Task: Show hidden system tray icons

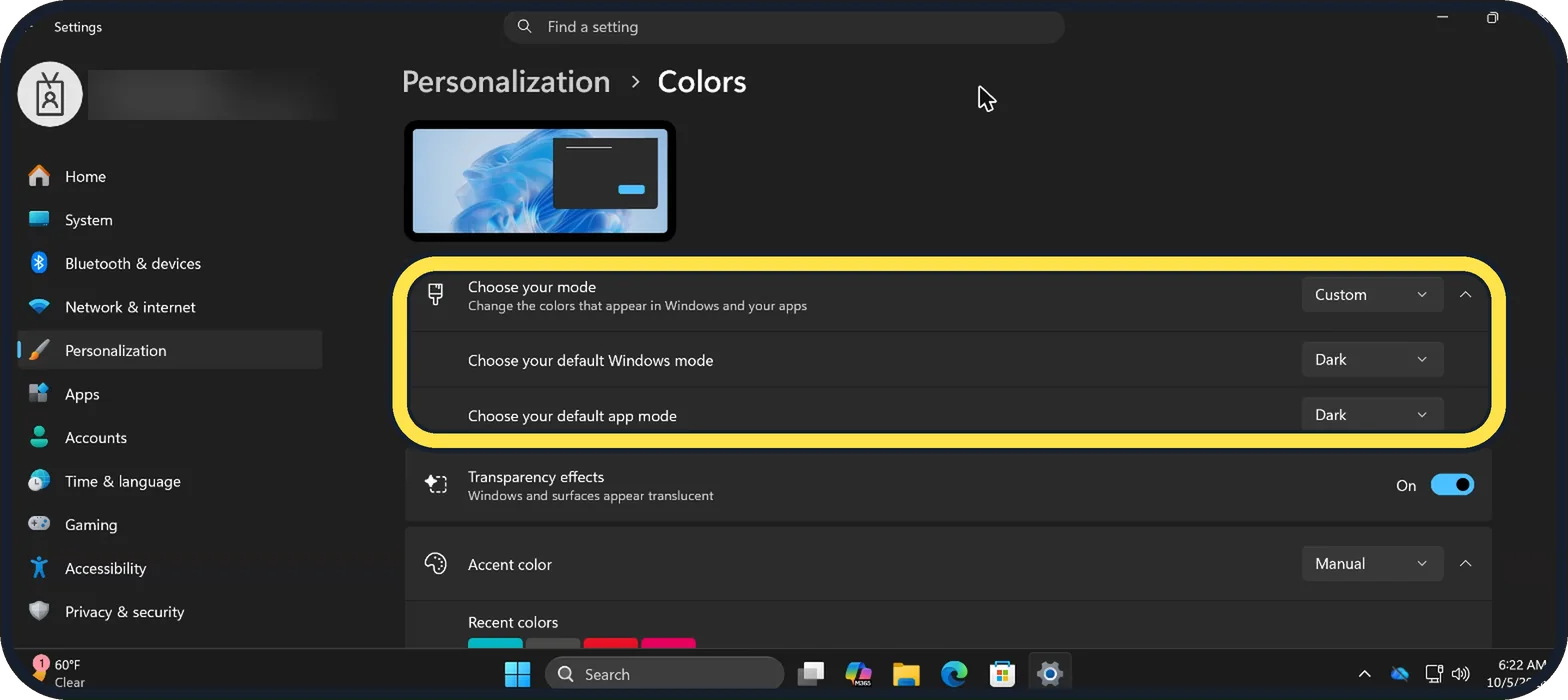Action: (x=1364, y=675)
